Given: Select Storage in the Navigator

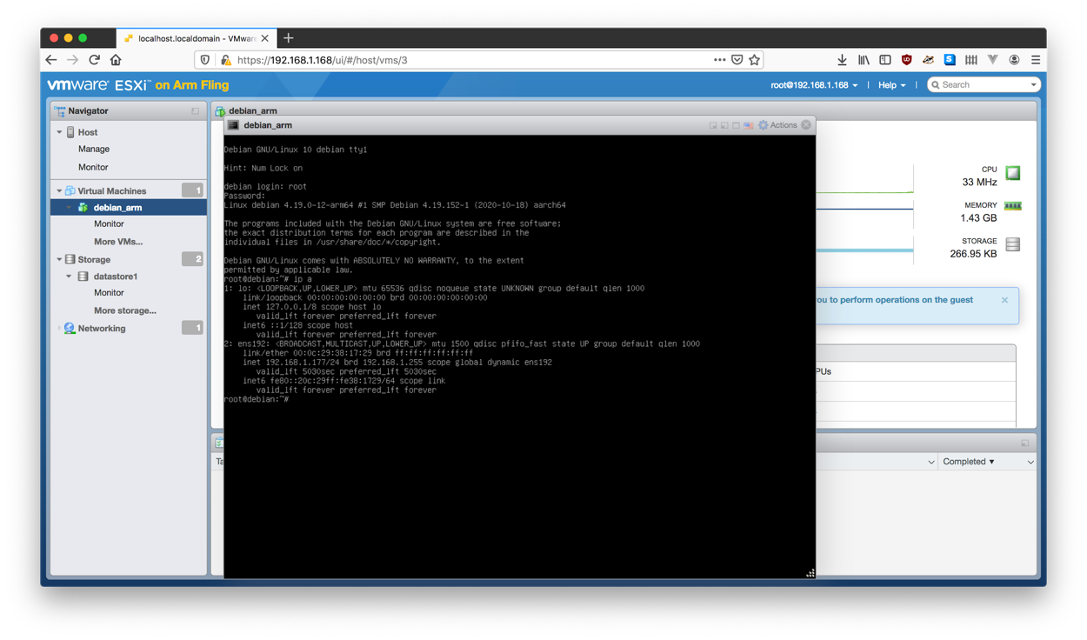Looking at the screenshot, I should click(94, 259).
